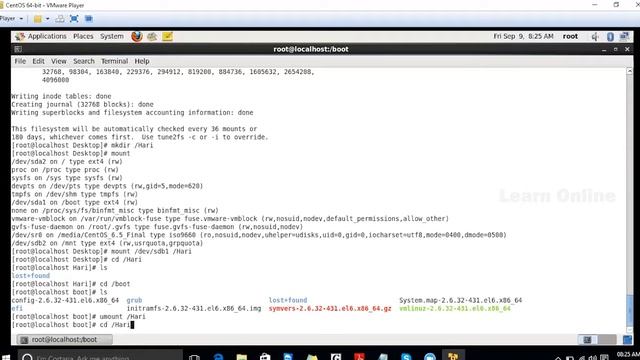
Task: Click config-2.6.32-431.el6.x86_64 text
Action: point(65,300)
